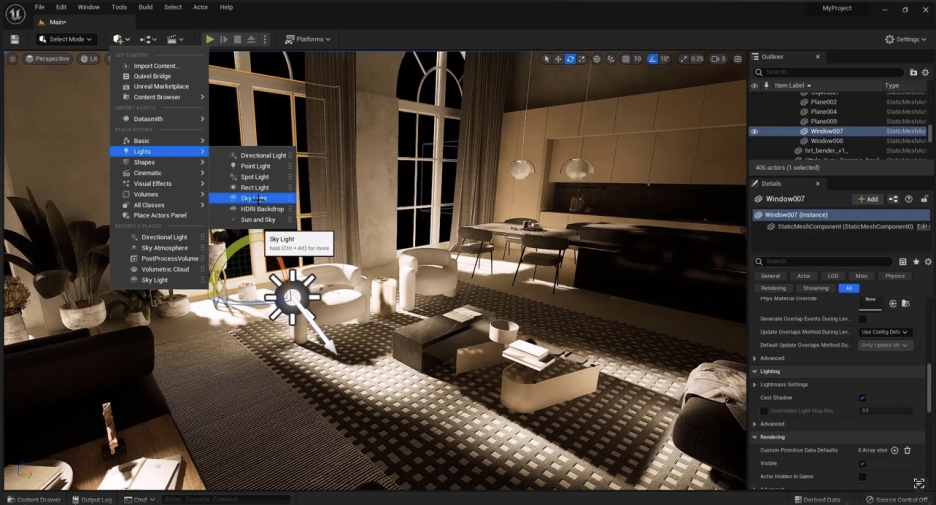Open the Platforms dropdown
The width and height of the screenshot is (936, 505).
pos(307,39)
